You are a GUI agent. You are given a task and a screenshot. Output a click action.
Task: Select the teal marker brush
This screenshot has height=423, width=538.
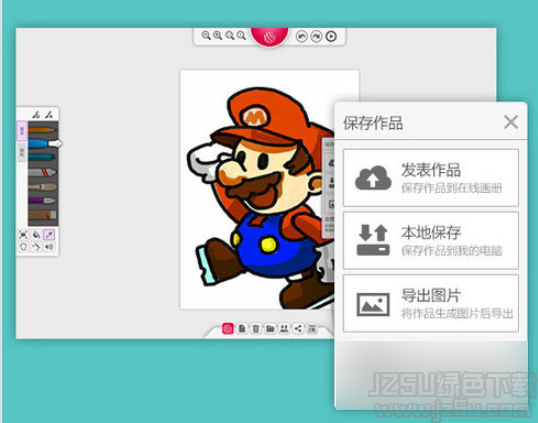click(x=42, y=157)
